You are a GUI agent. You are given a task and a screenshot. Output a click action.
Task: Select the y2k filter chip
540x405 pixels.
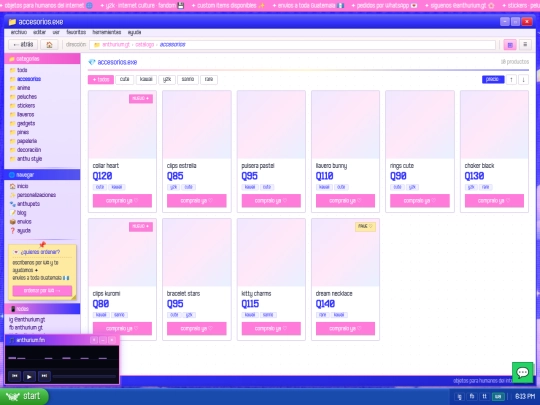coord(167,80)
